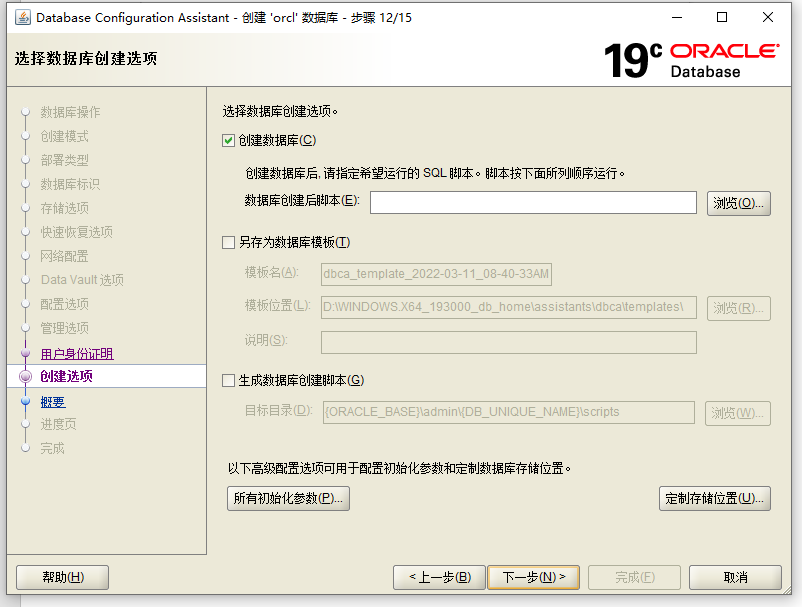Open the 用户身份证明 step link

pos(77,354)
